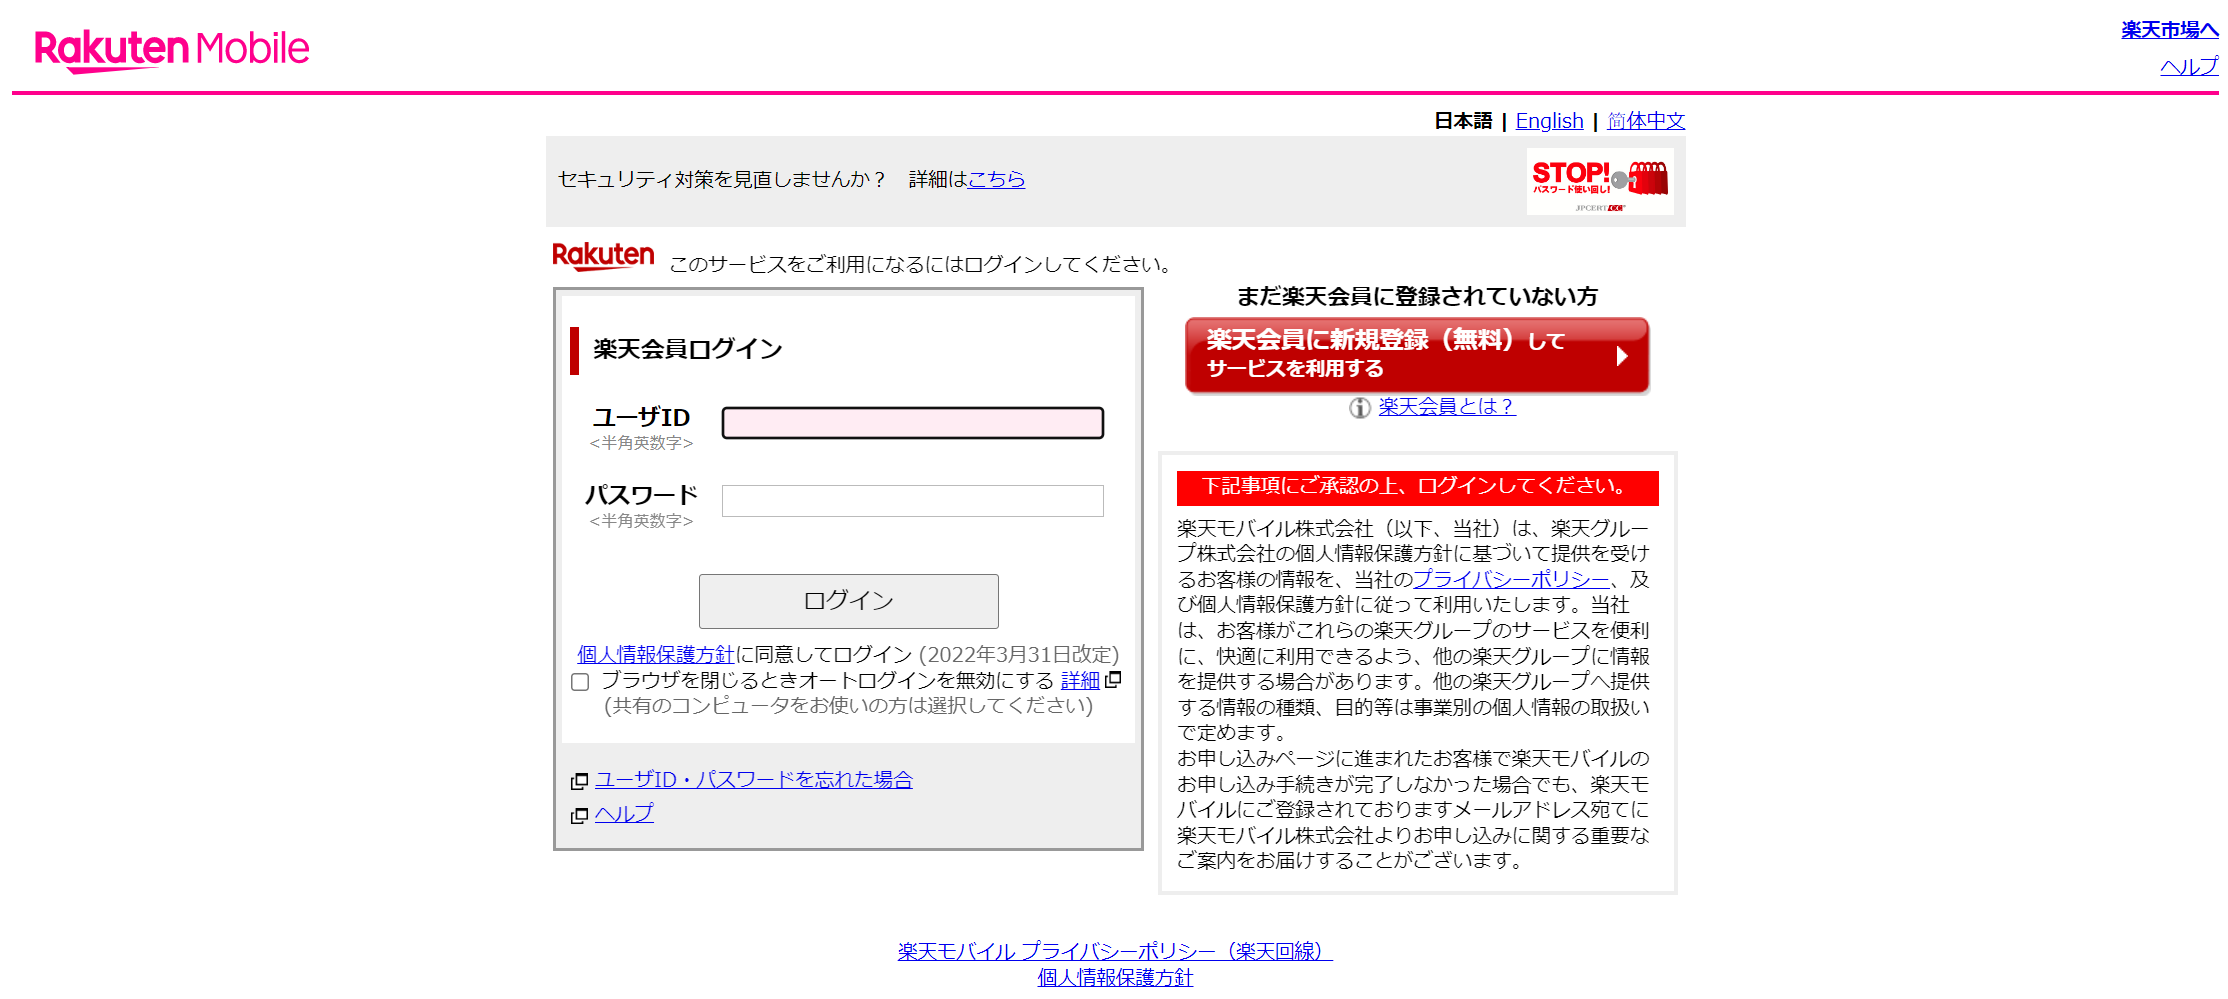Open ヘルプ link inside login box
The width and height of the screenshot is (2228, 999).
[x=624, y=813]
